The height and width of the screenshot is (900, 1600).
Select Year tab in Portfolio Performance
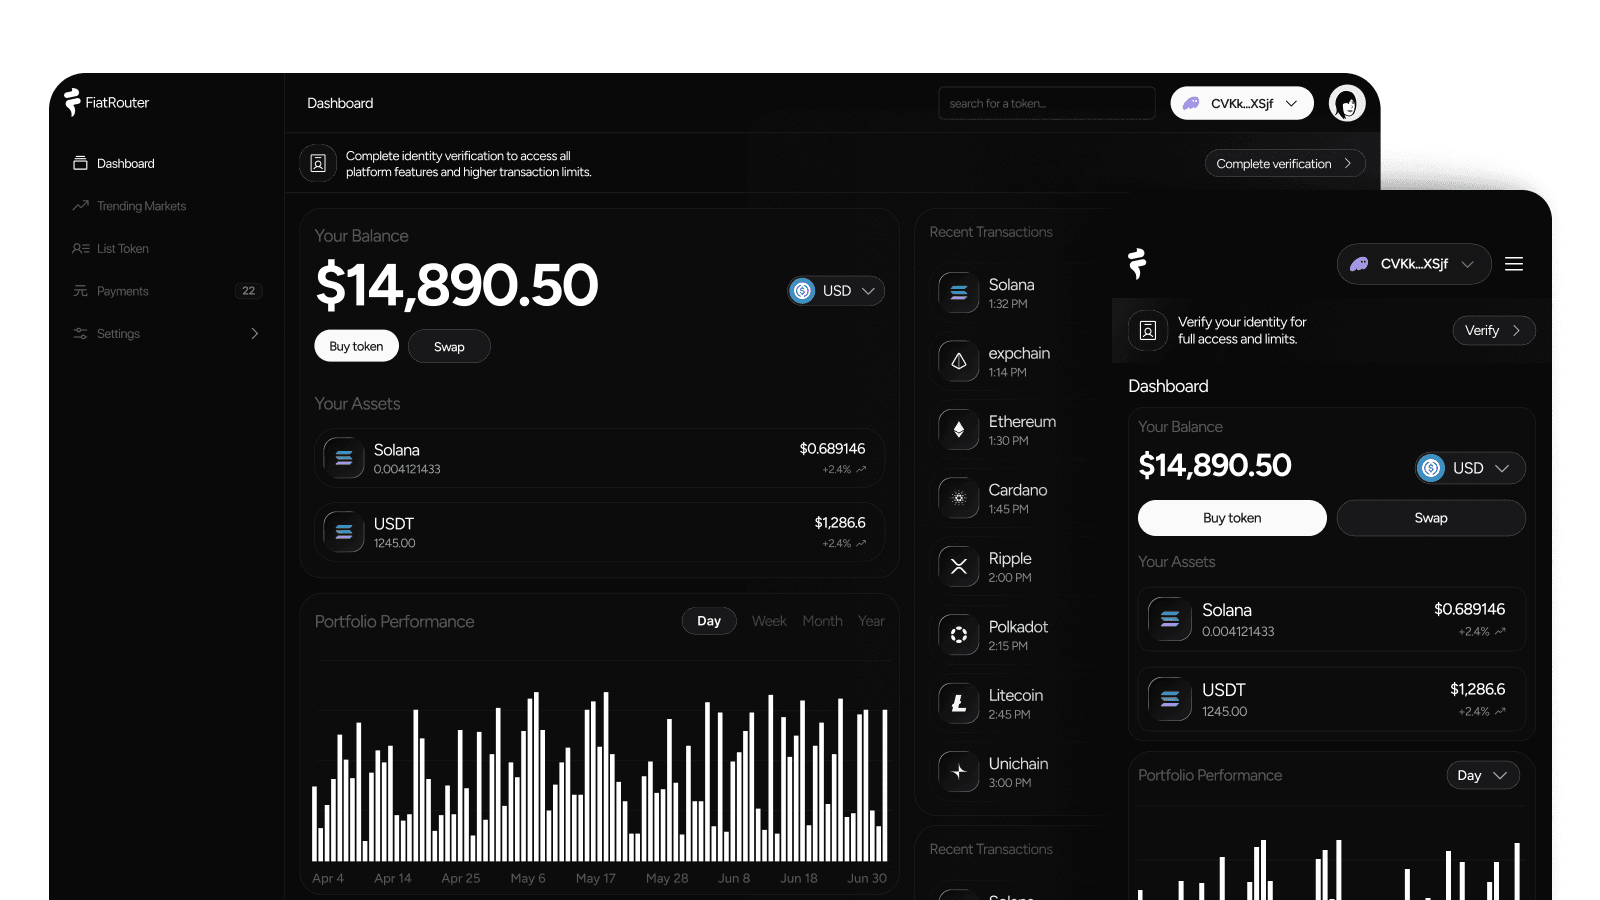(871, 621)
